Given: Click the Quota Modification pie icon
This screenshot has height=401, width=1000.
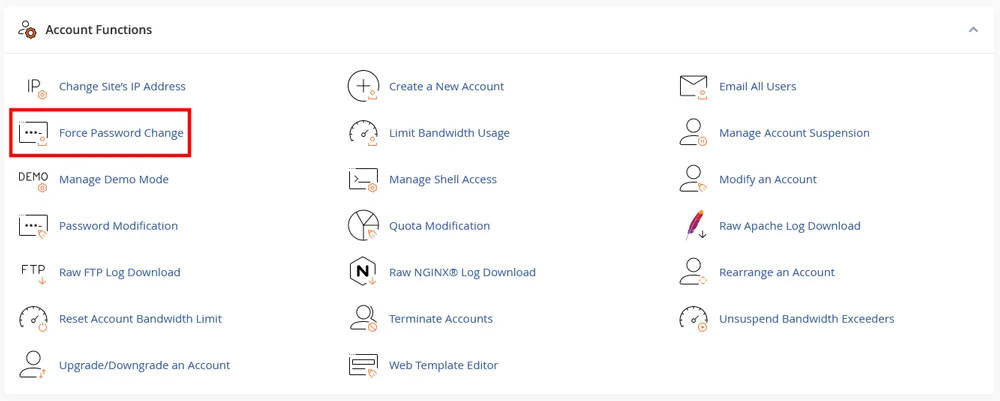Looking at the screenshot, I should coord(364,226).
